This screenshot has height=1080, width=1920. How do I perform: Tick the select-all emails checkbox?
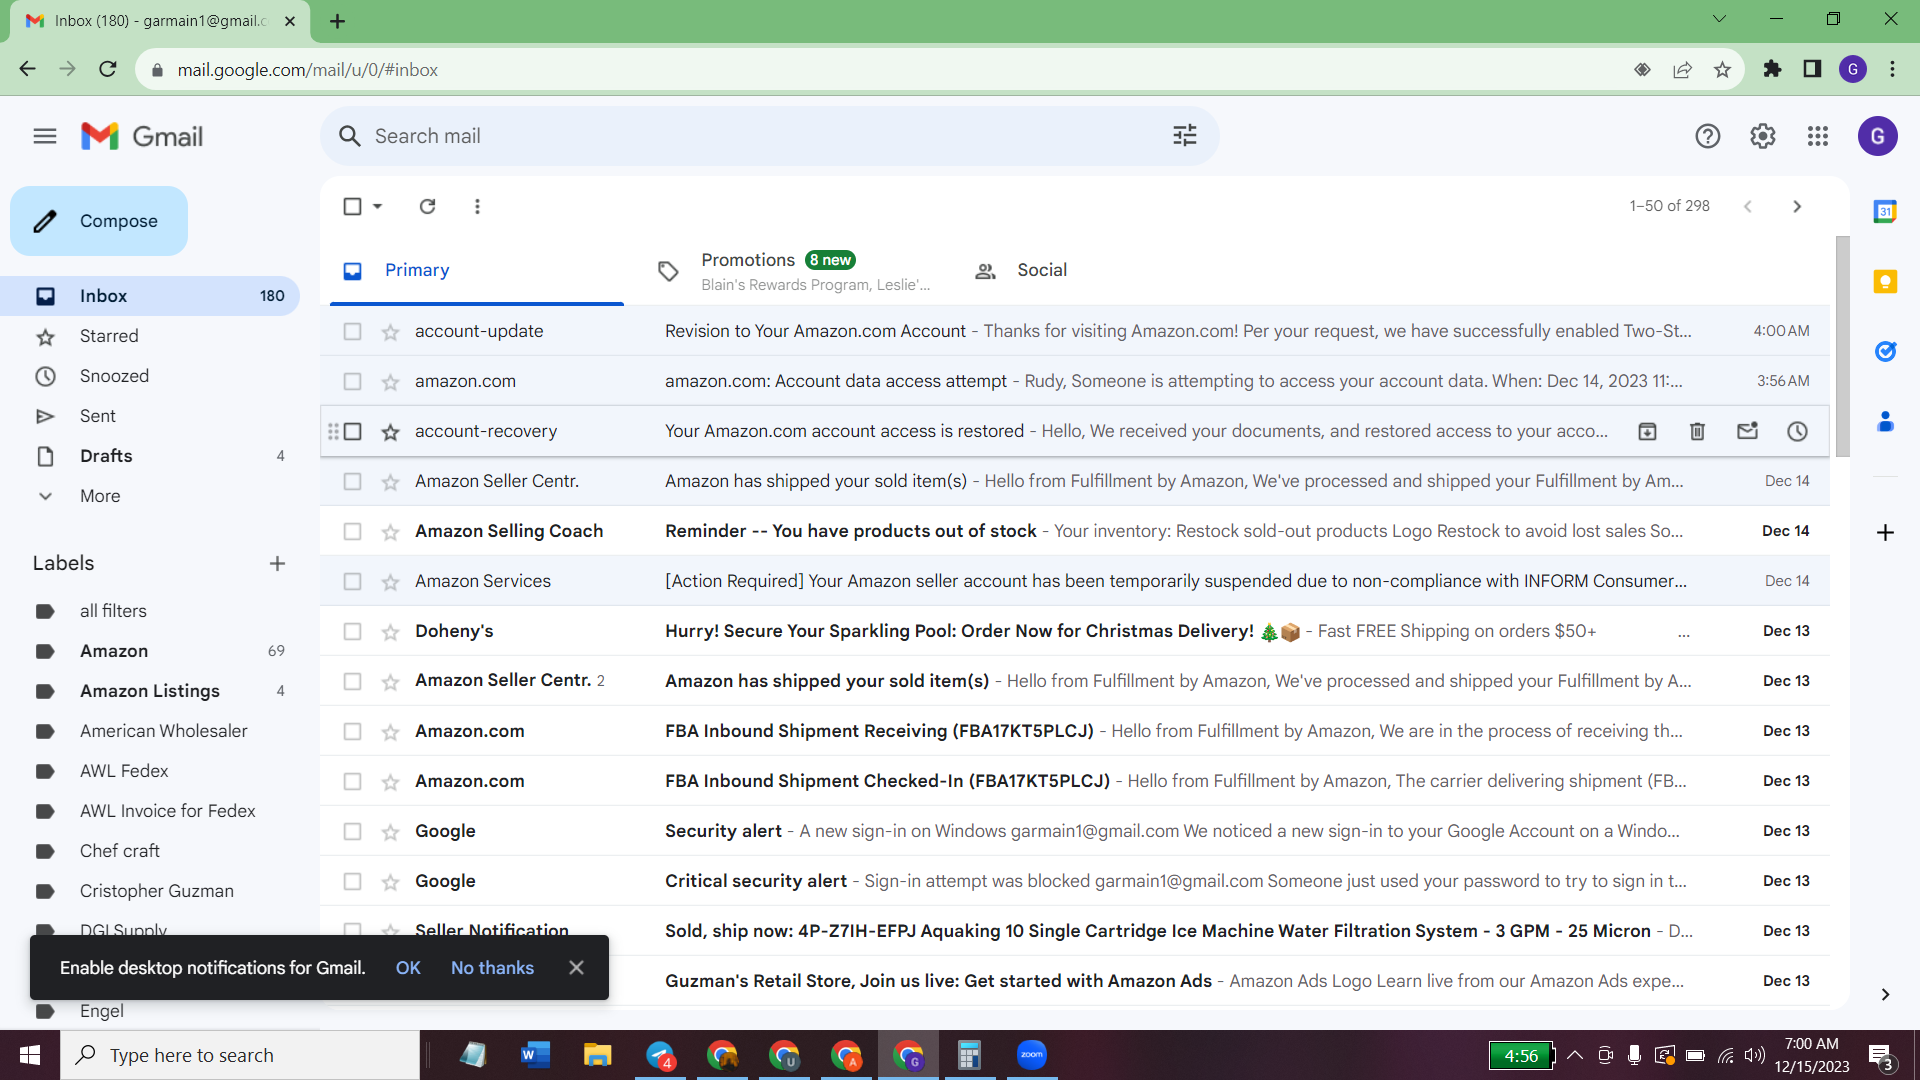(x=352, y=206)
